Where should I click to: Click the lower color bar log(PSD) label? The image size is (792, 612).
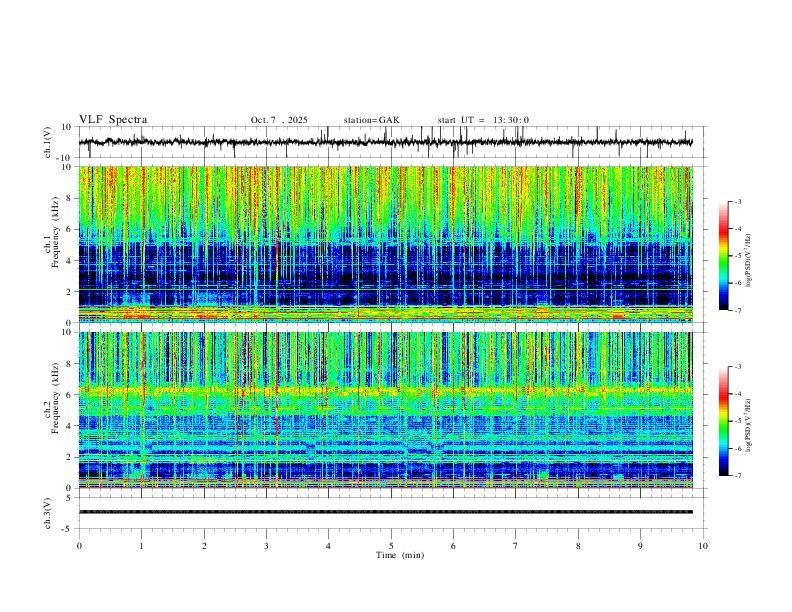click(x=748, y=425)
